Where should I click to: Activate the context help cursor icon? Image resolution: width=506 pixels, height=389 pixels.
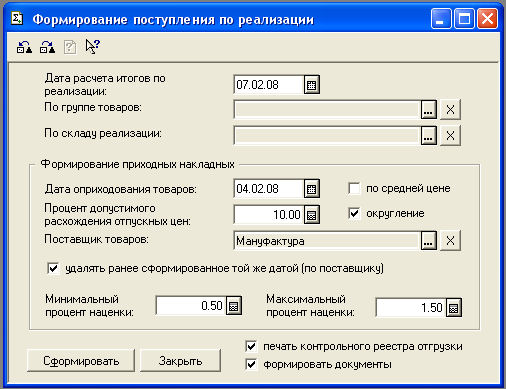[x=92, y=47]
